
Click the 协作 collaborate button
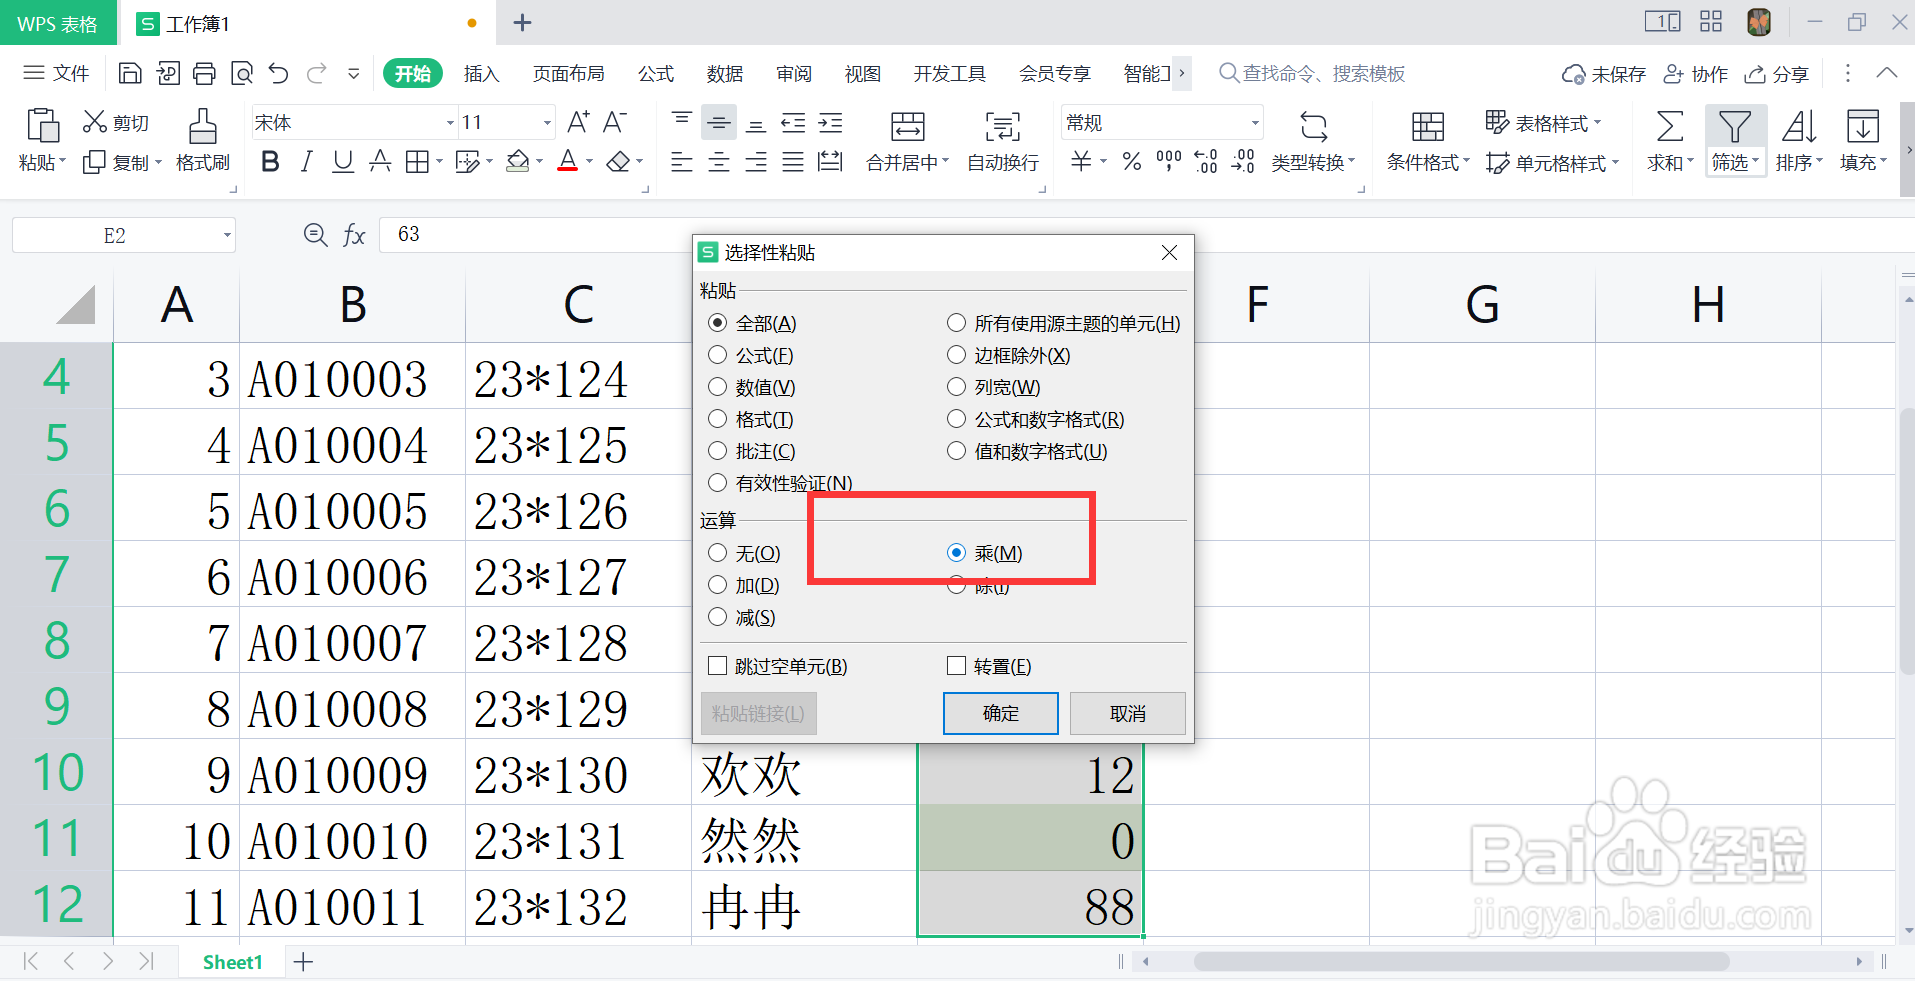click(x=1695, y=74)
